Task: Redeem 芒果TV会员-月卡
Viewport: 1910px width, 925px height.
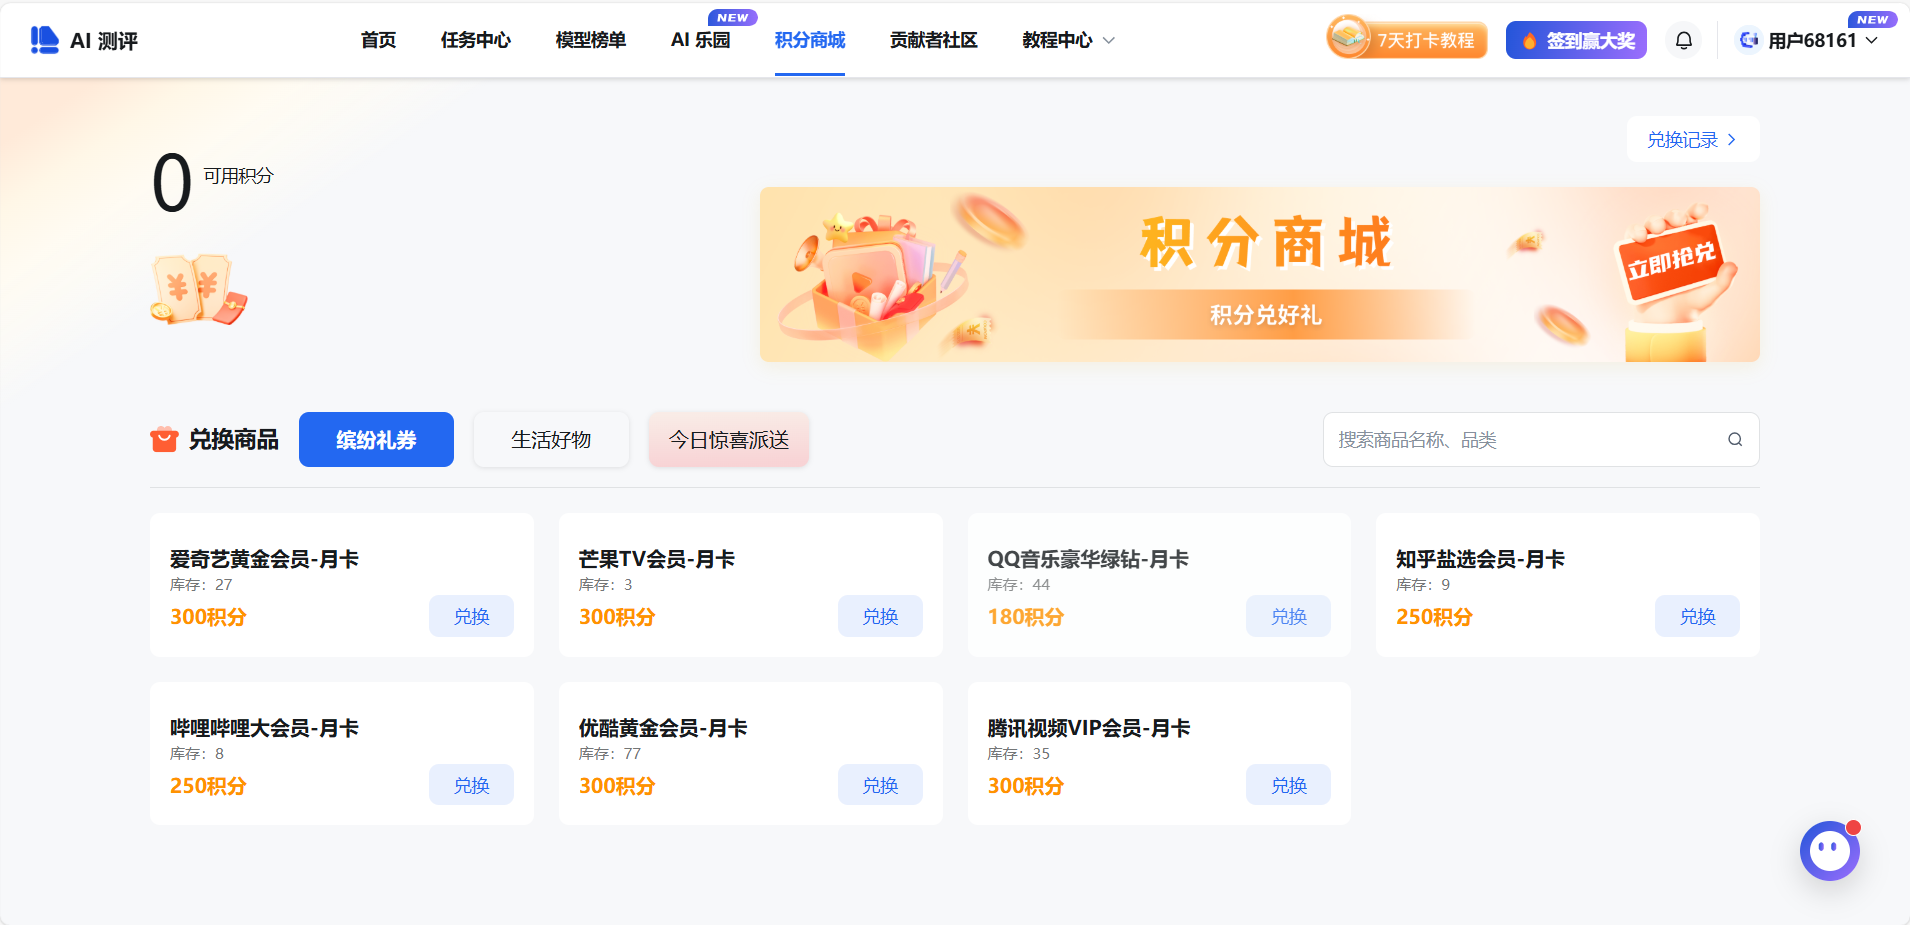Action: click(880, 616)
